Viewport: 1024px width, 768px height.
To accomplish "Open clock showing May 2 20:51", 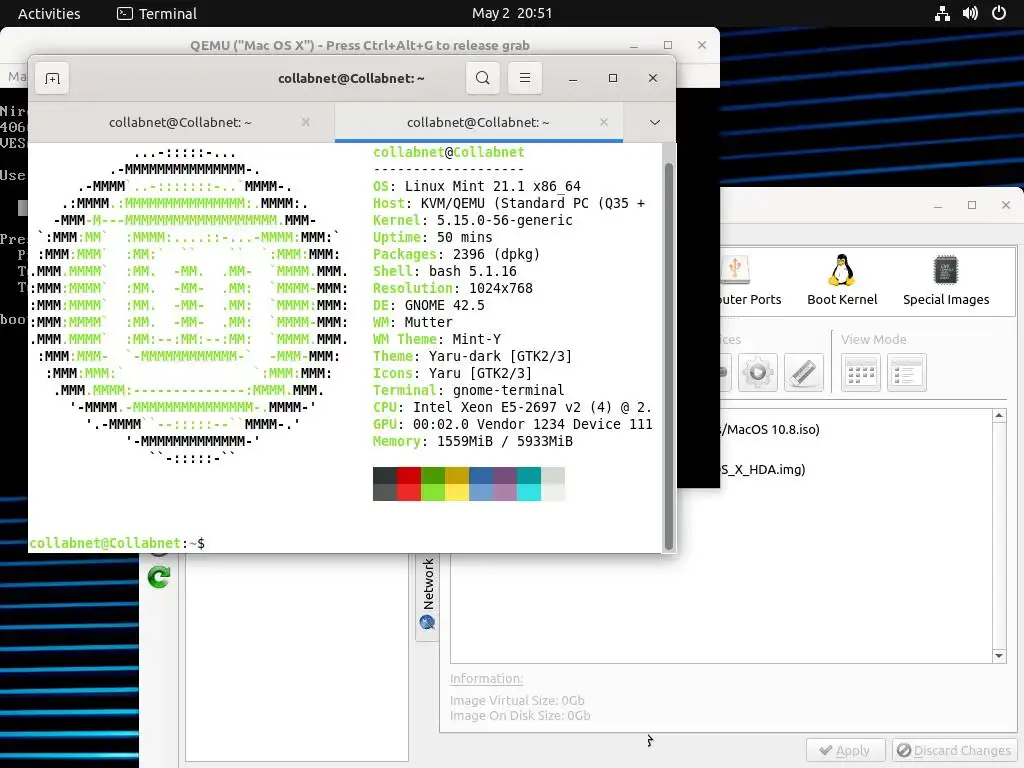I will [x=512, y=13].
